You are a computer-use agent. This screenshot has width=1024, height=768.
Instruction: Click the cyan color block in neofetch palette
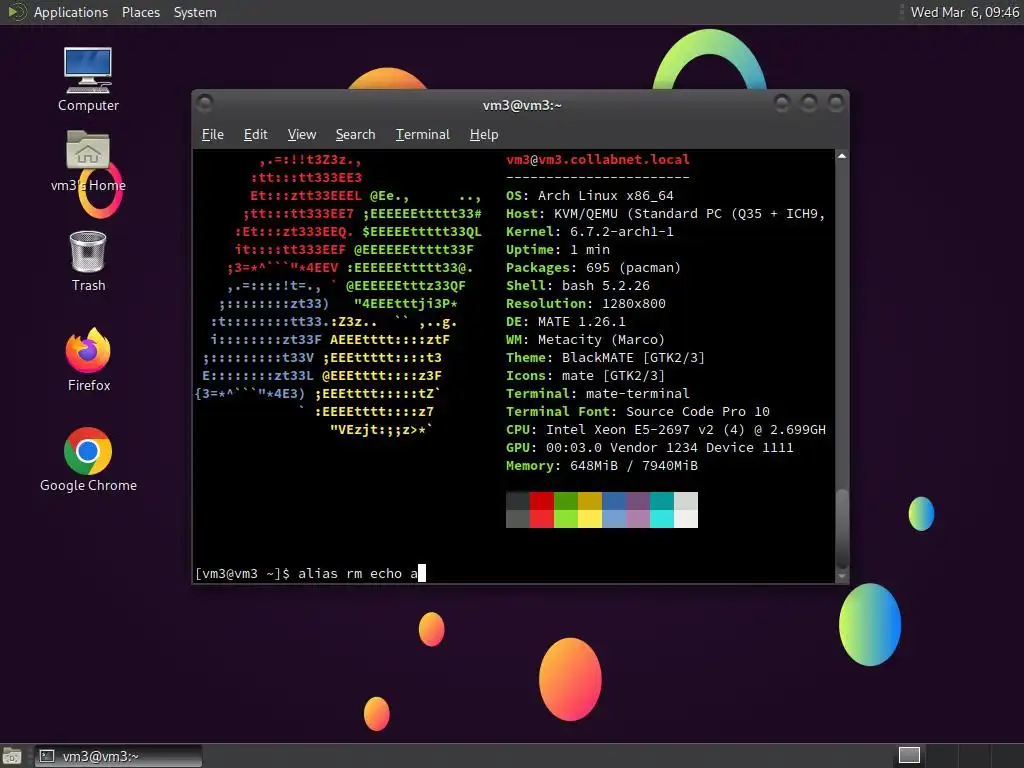click(x=662, y=519)
